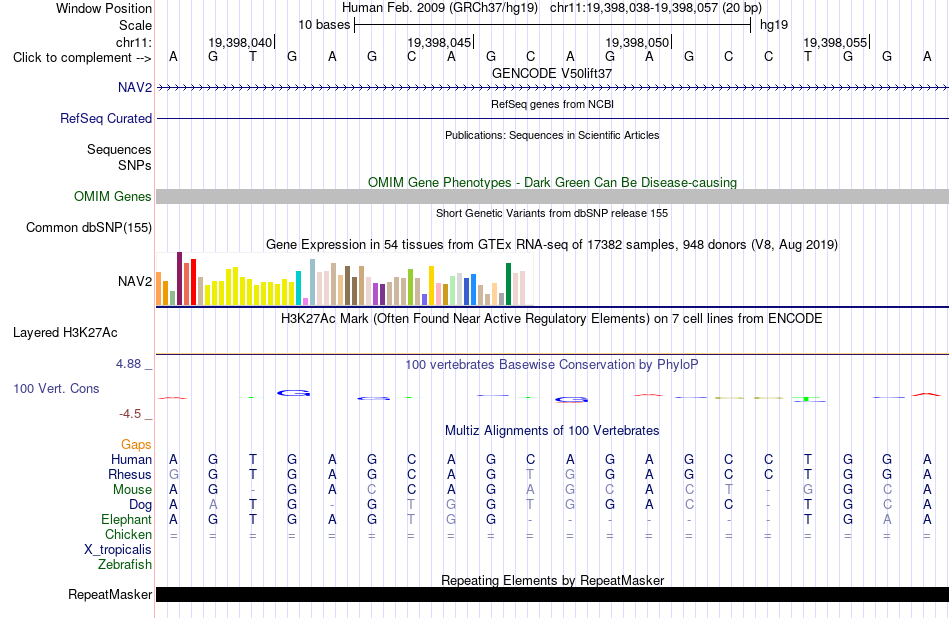
Task: Click the orange Gaps label
Action: (x=136, y=445)
